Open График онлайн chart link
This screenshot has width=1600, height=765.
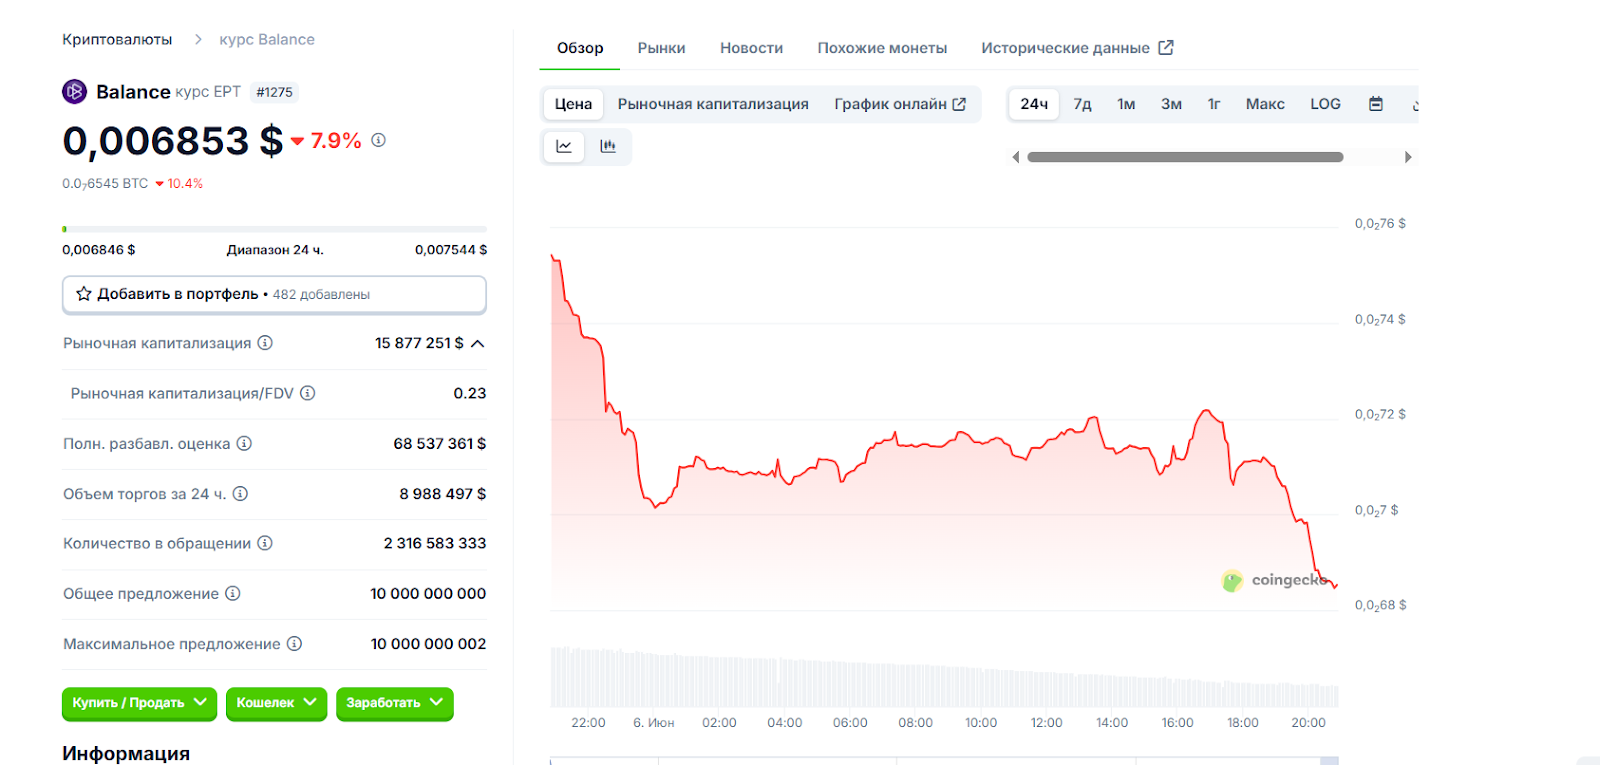(x=900, y=104)
